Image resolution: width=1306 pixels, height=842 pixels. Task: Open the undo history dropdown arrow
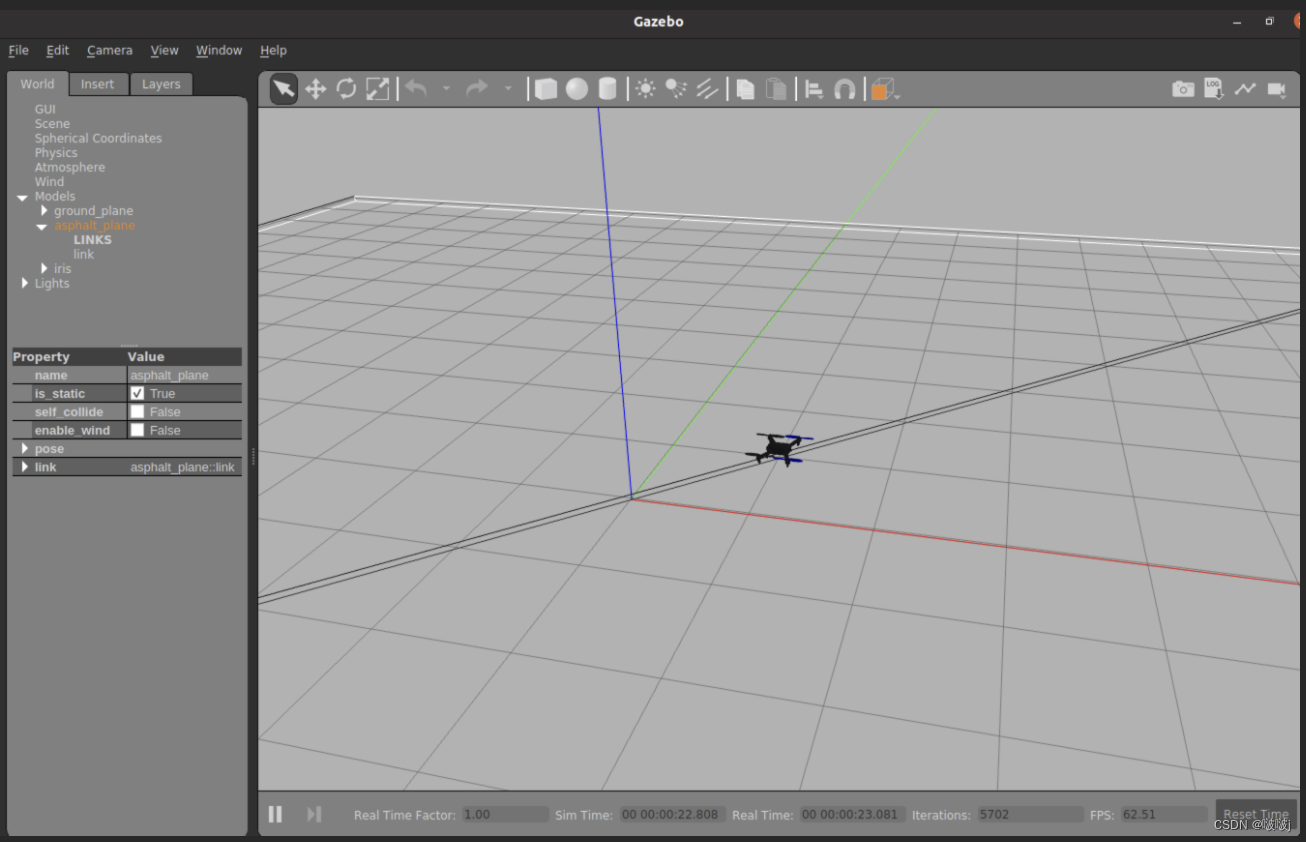point(446,89)
